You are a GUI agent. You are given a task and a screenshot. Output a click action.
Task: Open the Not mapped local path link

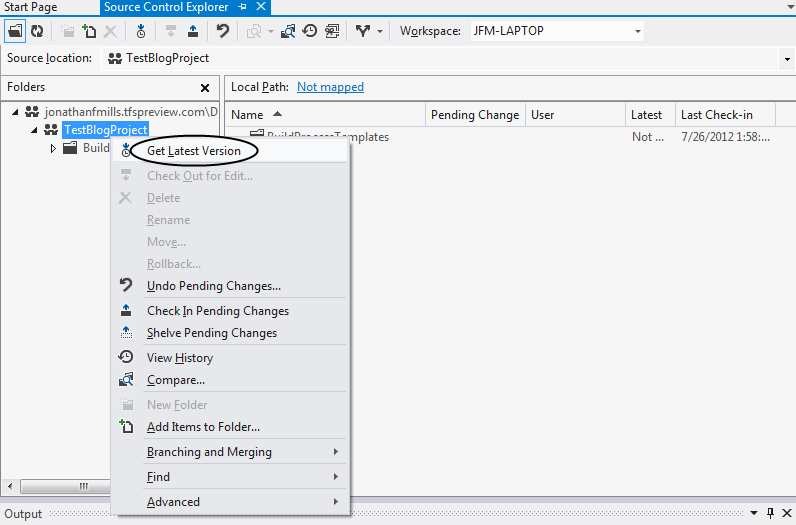[x=330, y=87]
